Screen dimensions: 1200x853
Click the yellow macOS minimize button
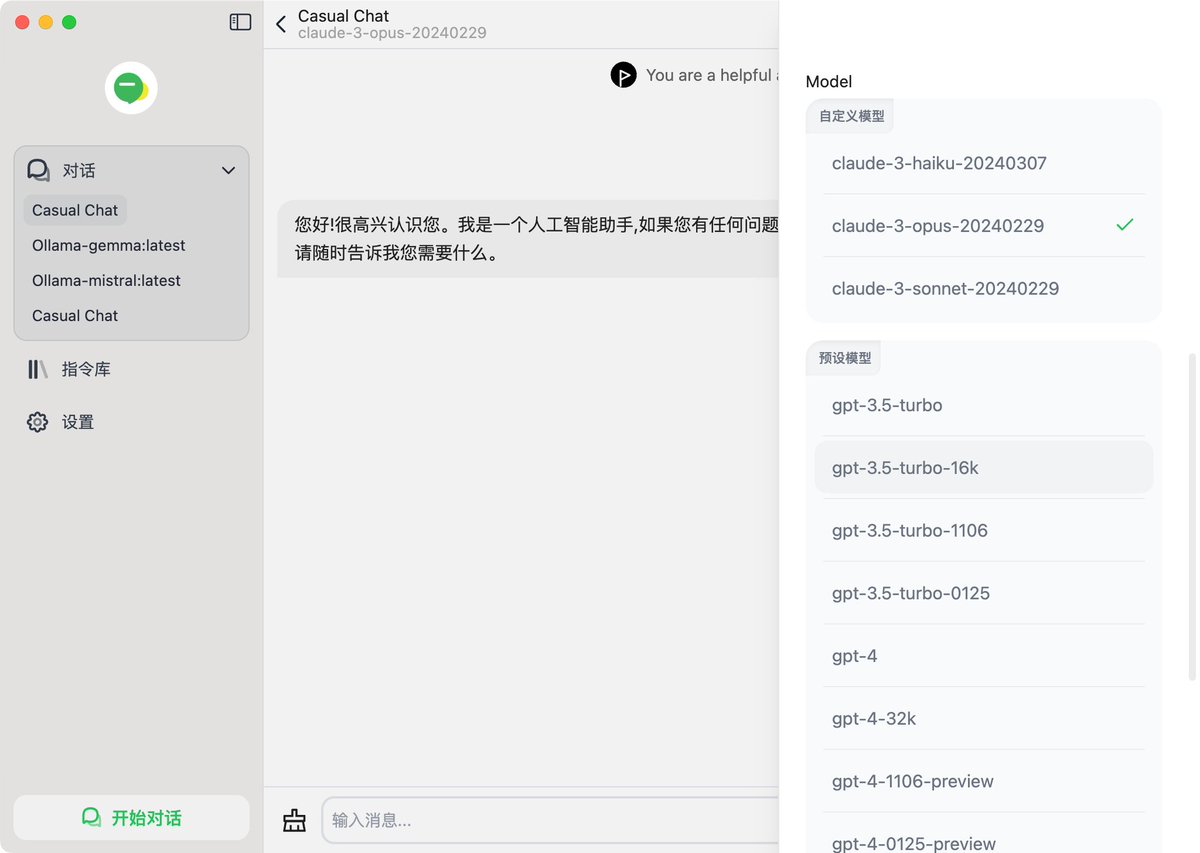46,22
